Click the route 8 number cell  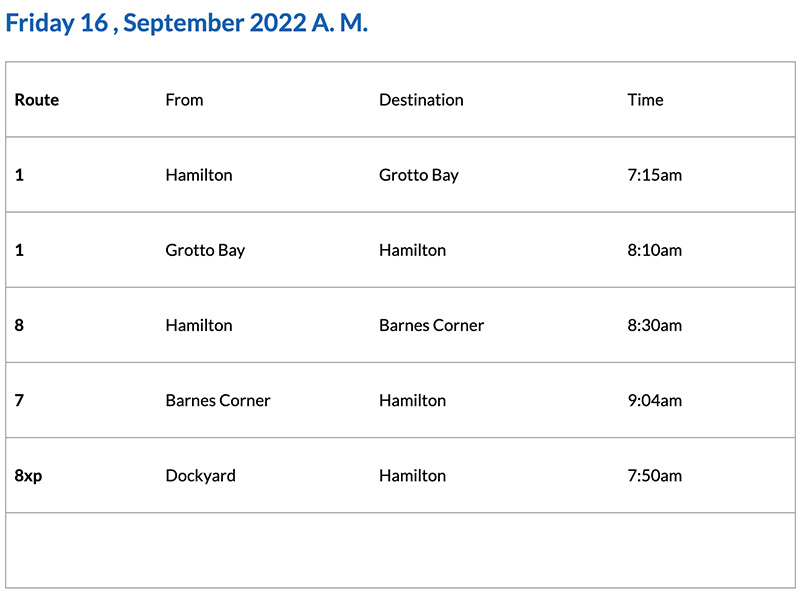[x=20, y=325]
